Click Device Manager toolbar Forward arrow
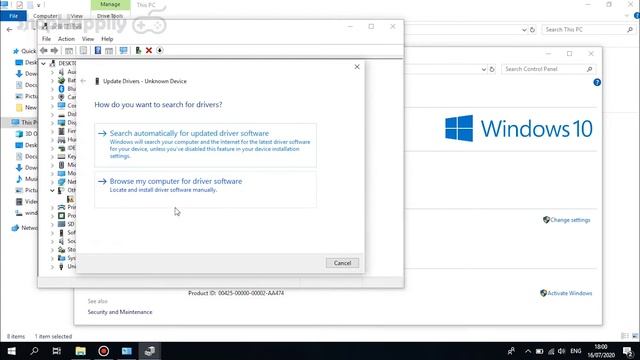640x360 pixels. pos(54,50)
